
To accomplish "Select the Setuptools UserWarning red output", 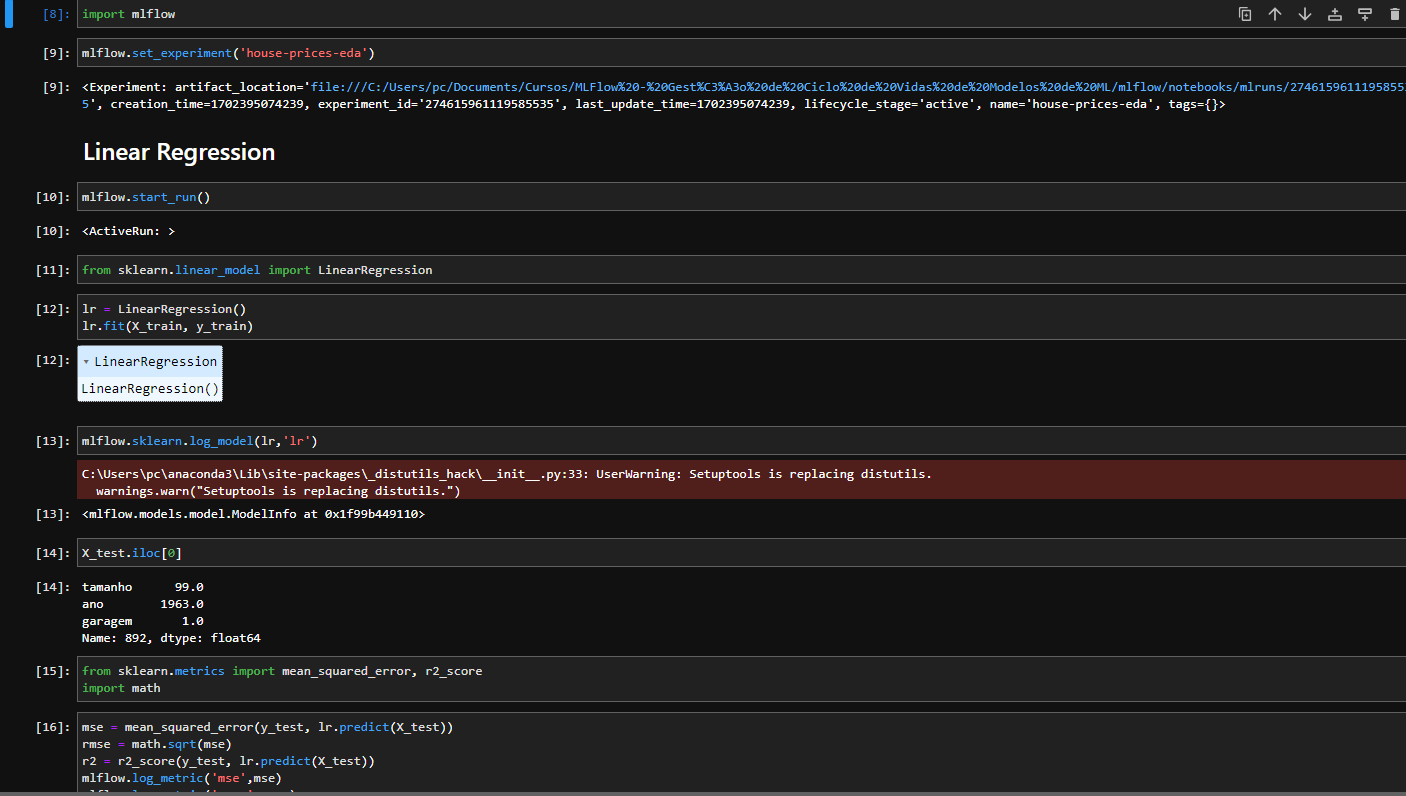I will click(x=741, y=482).
